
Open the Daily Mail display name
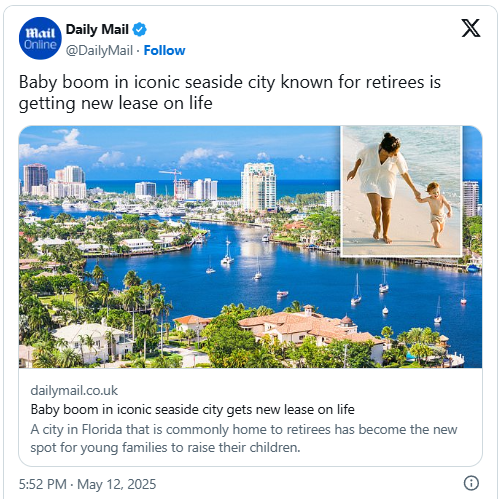(x=97, y=29)
